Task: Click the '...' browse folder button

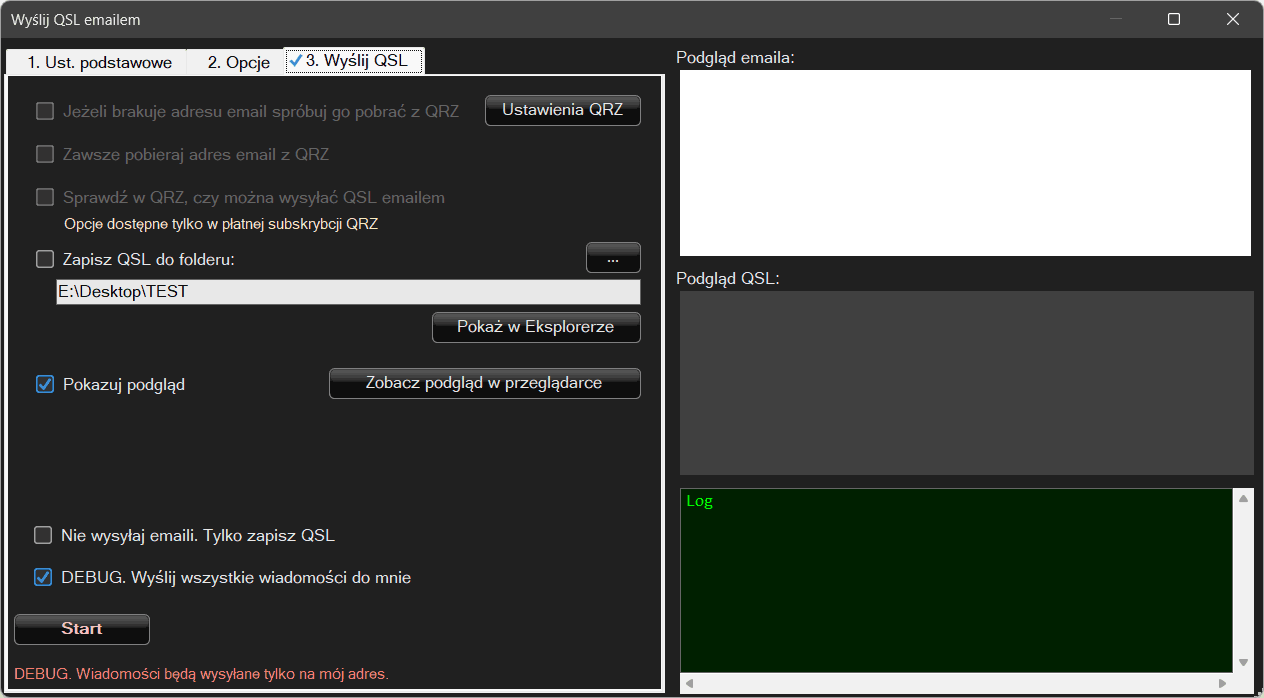Action: (x=612, y=258)
